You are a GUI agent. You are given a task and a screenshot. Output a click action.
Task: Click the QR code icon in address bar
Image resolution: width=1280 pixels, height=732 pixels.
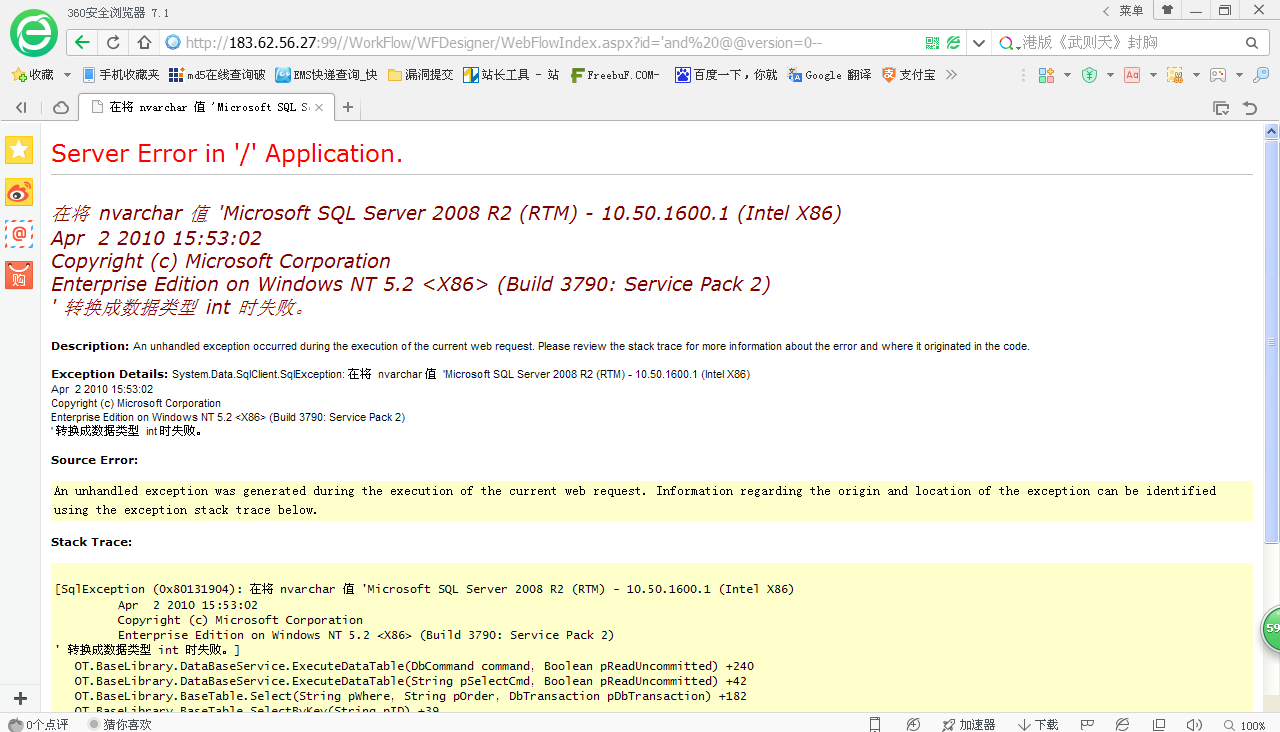point(932,43)
